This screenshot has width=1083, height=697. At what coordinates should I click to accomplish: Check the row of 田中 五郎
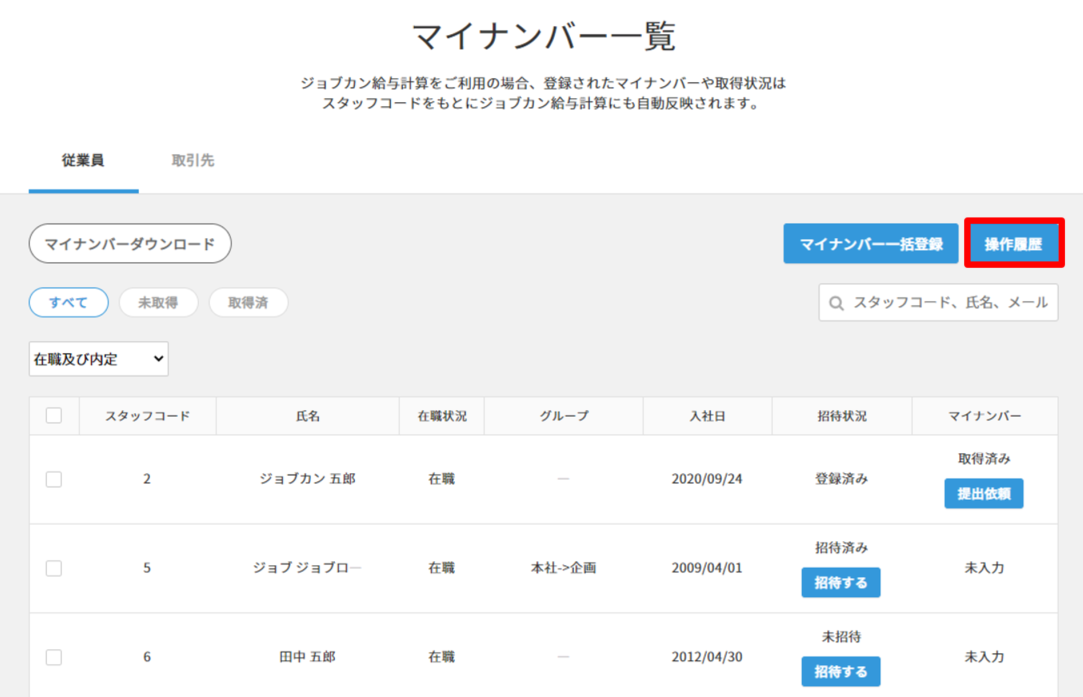(x=54, y=657)
